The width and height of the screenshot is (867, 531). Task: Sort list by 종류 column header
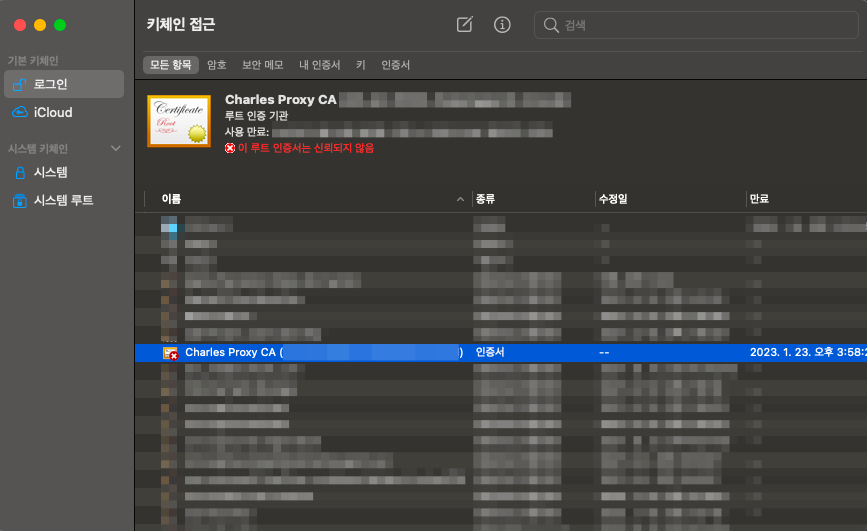485,199
